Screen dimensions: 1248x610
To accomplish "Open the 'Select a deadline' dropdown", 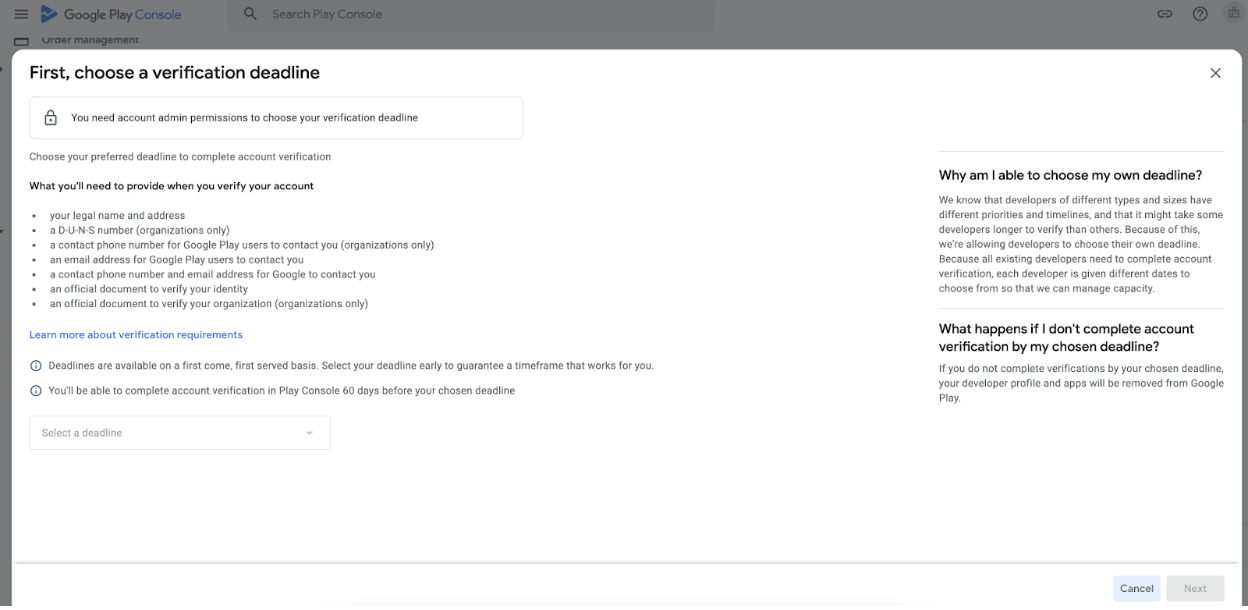I will click(170, 433).
